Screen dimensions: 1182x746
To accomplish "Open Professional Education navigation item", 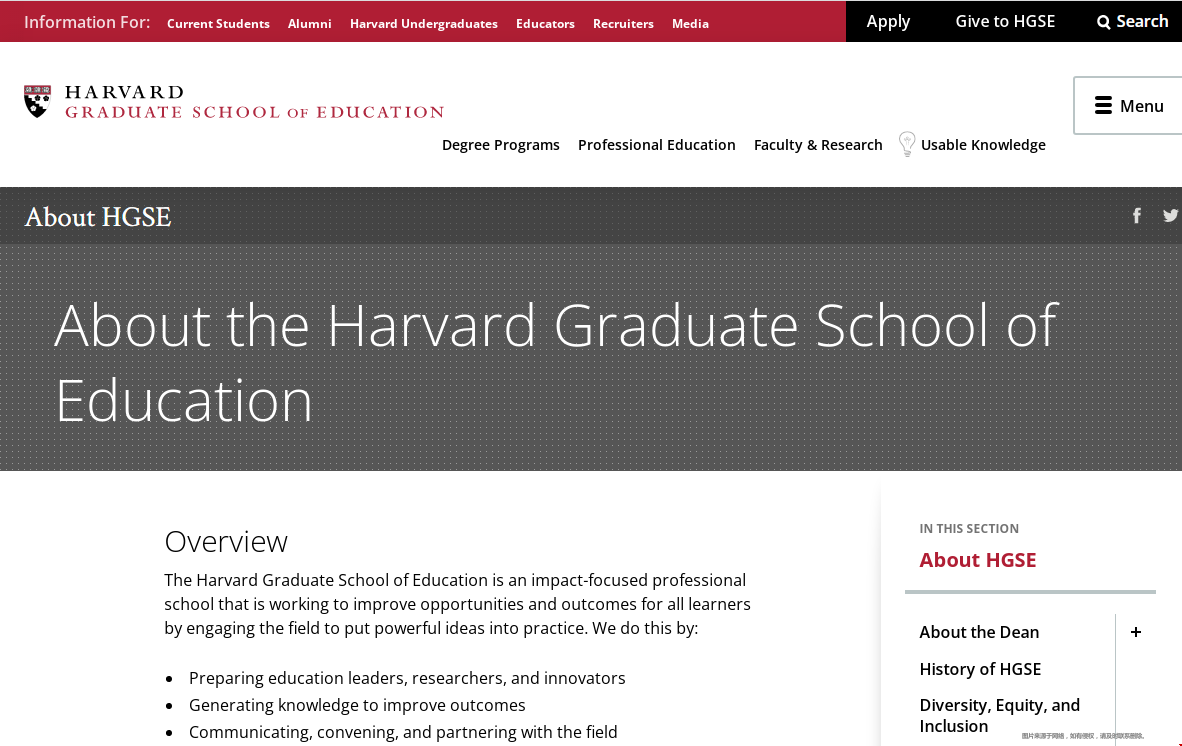I will click(657, 145).
